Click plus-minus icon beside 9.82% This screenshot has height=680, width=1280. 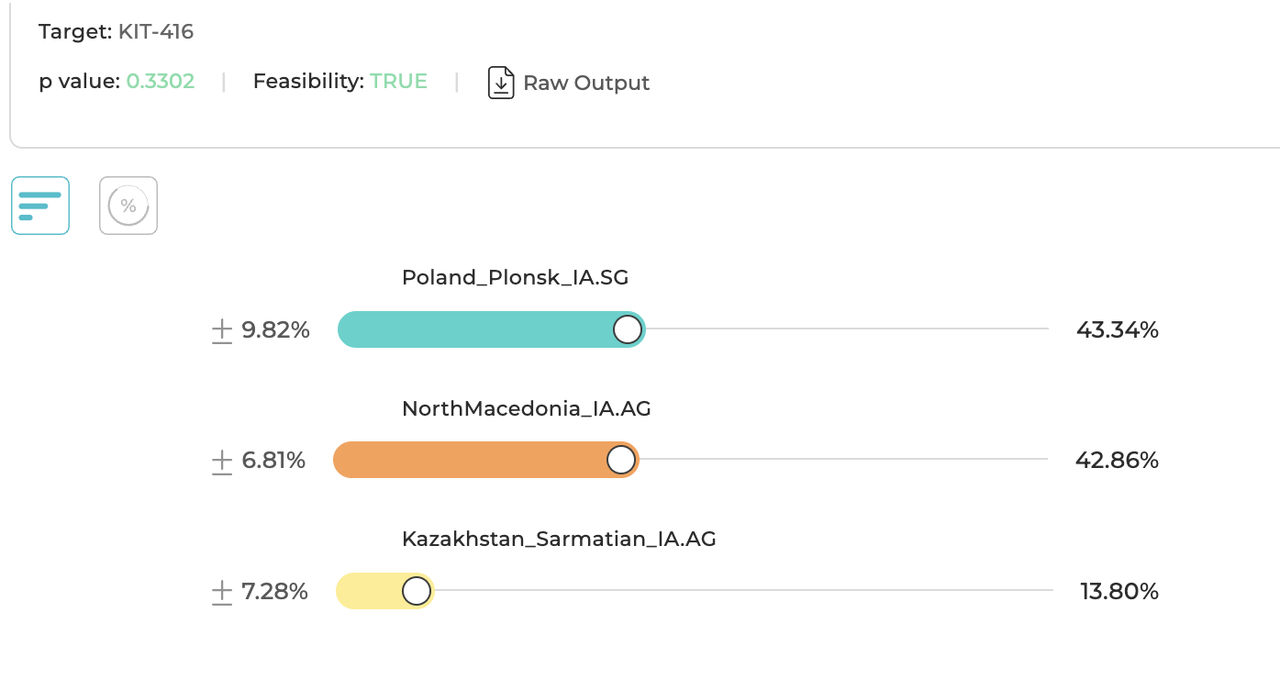point(222,331)
